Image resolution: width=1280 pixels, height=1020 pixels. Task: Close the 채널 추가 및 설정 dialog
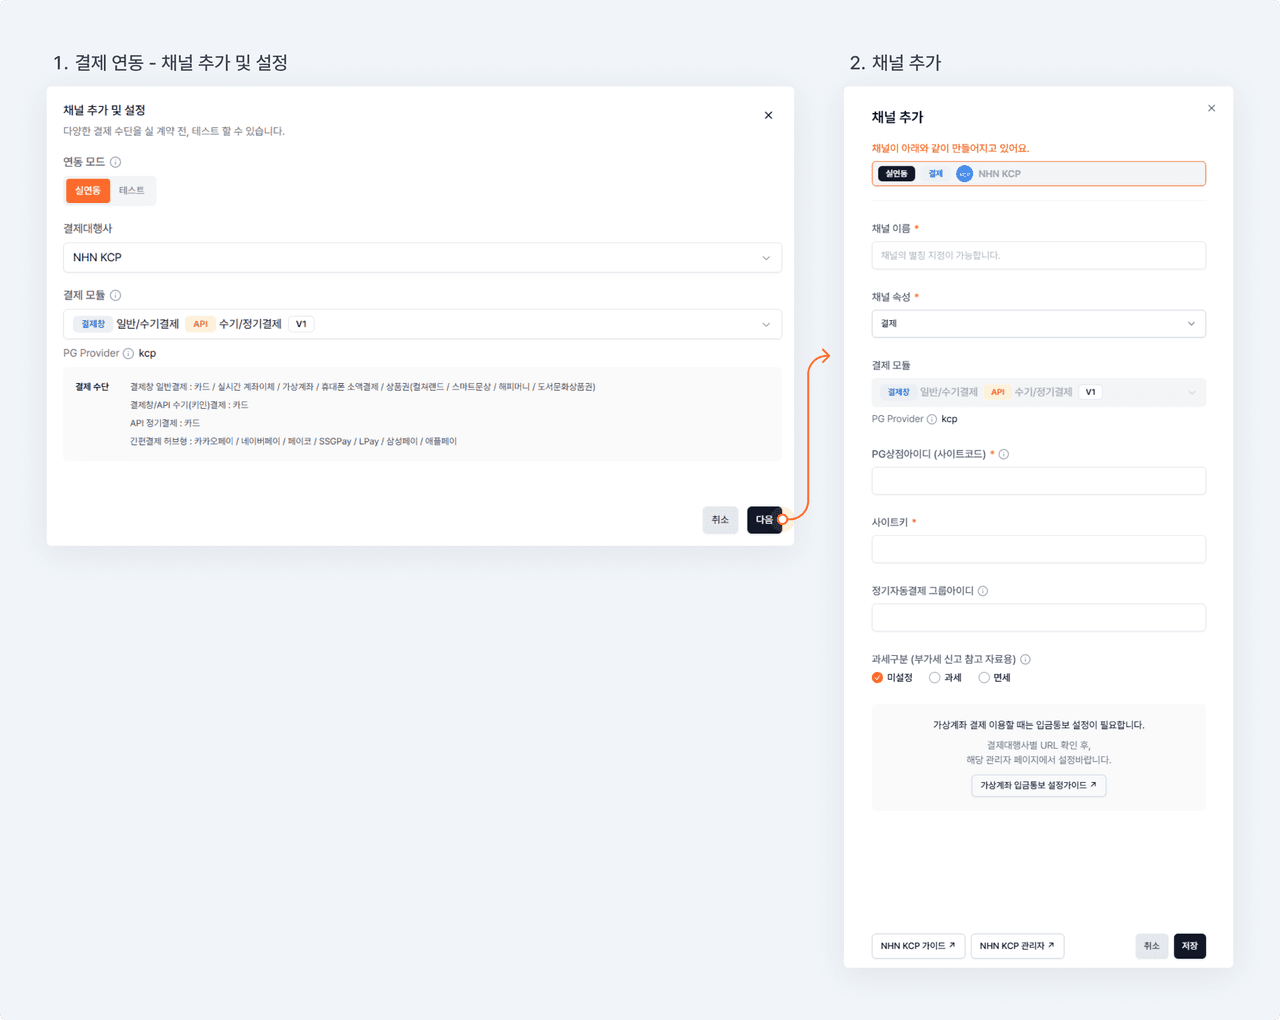point(768,116)
